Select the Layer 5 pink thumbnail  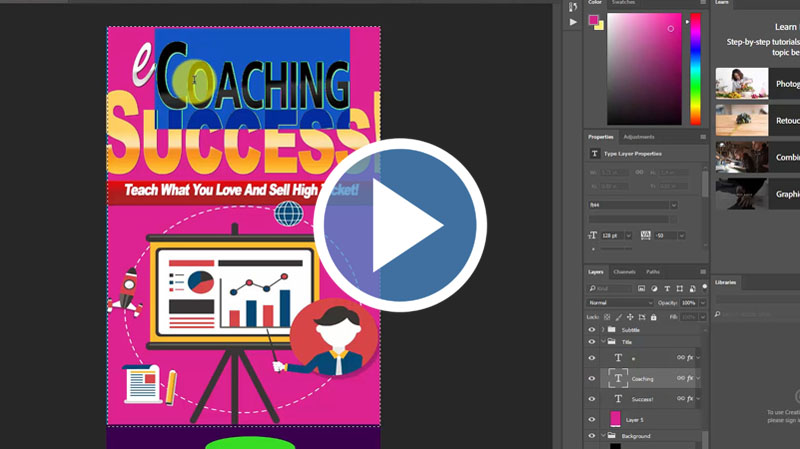(x=615, y=420)
